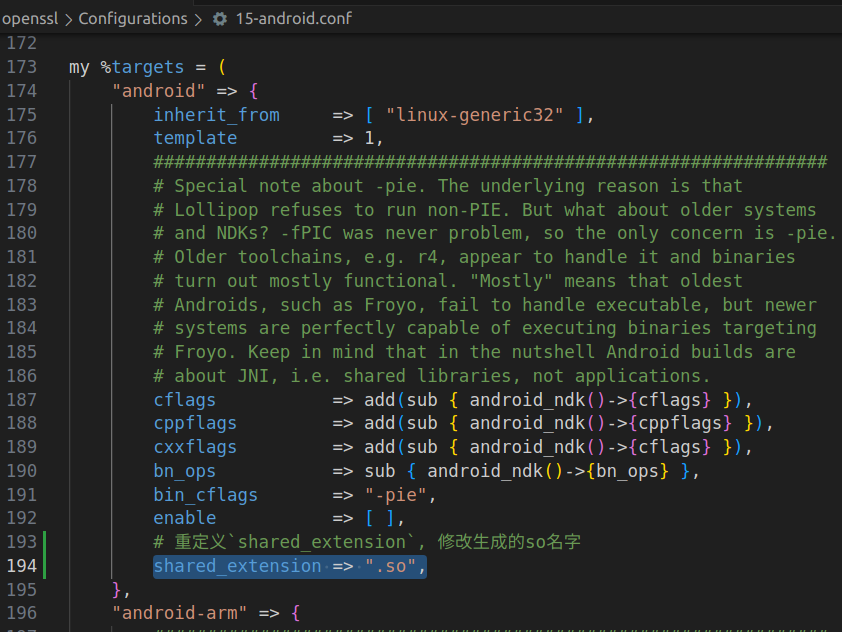Click the highlighted shared_extension key
842x632 pixels.
(x=237, y=566)
